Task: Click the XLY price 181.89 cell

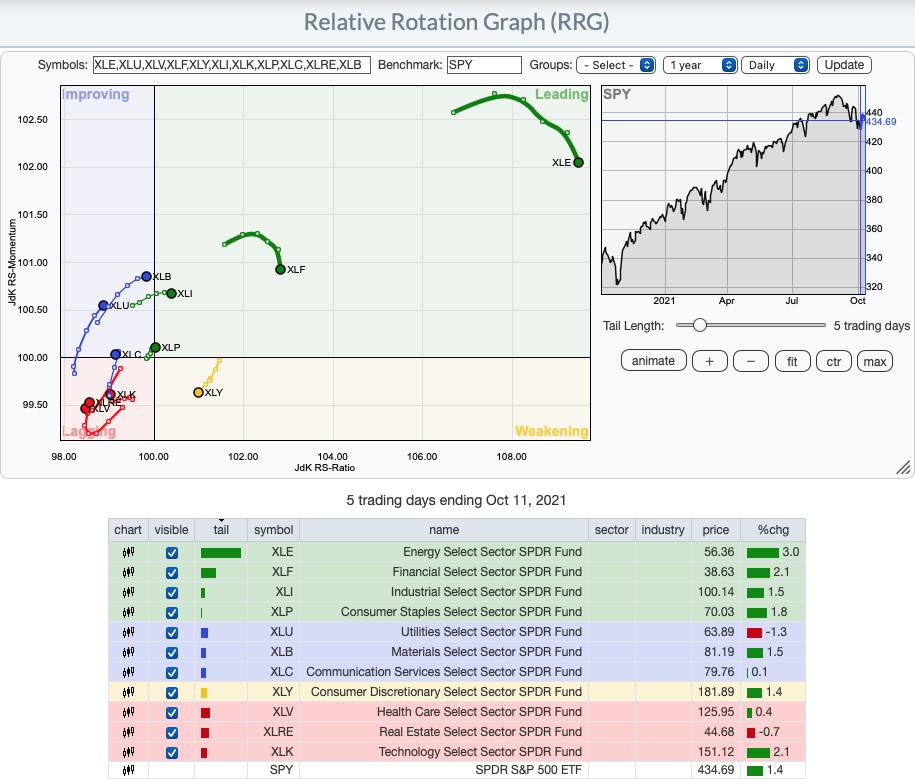Action: (716, 692)
